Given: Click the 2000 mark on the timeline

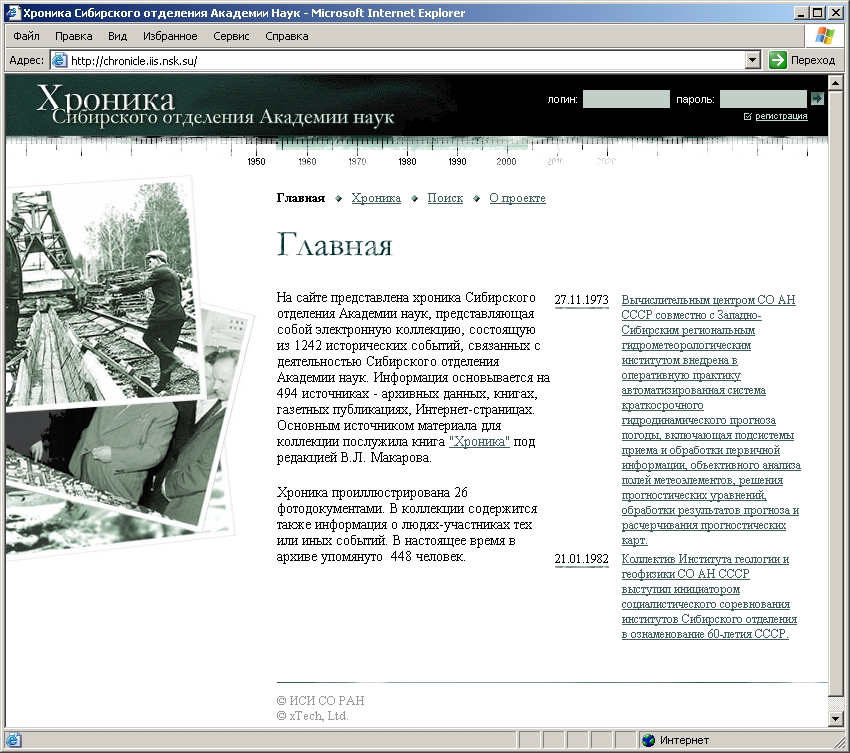Looking at the screenshot, I should click(x=506, y=161).
